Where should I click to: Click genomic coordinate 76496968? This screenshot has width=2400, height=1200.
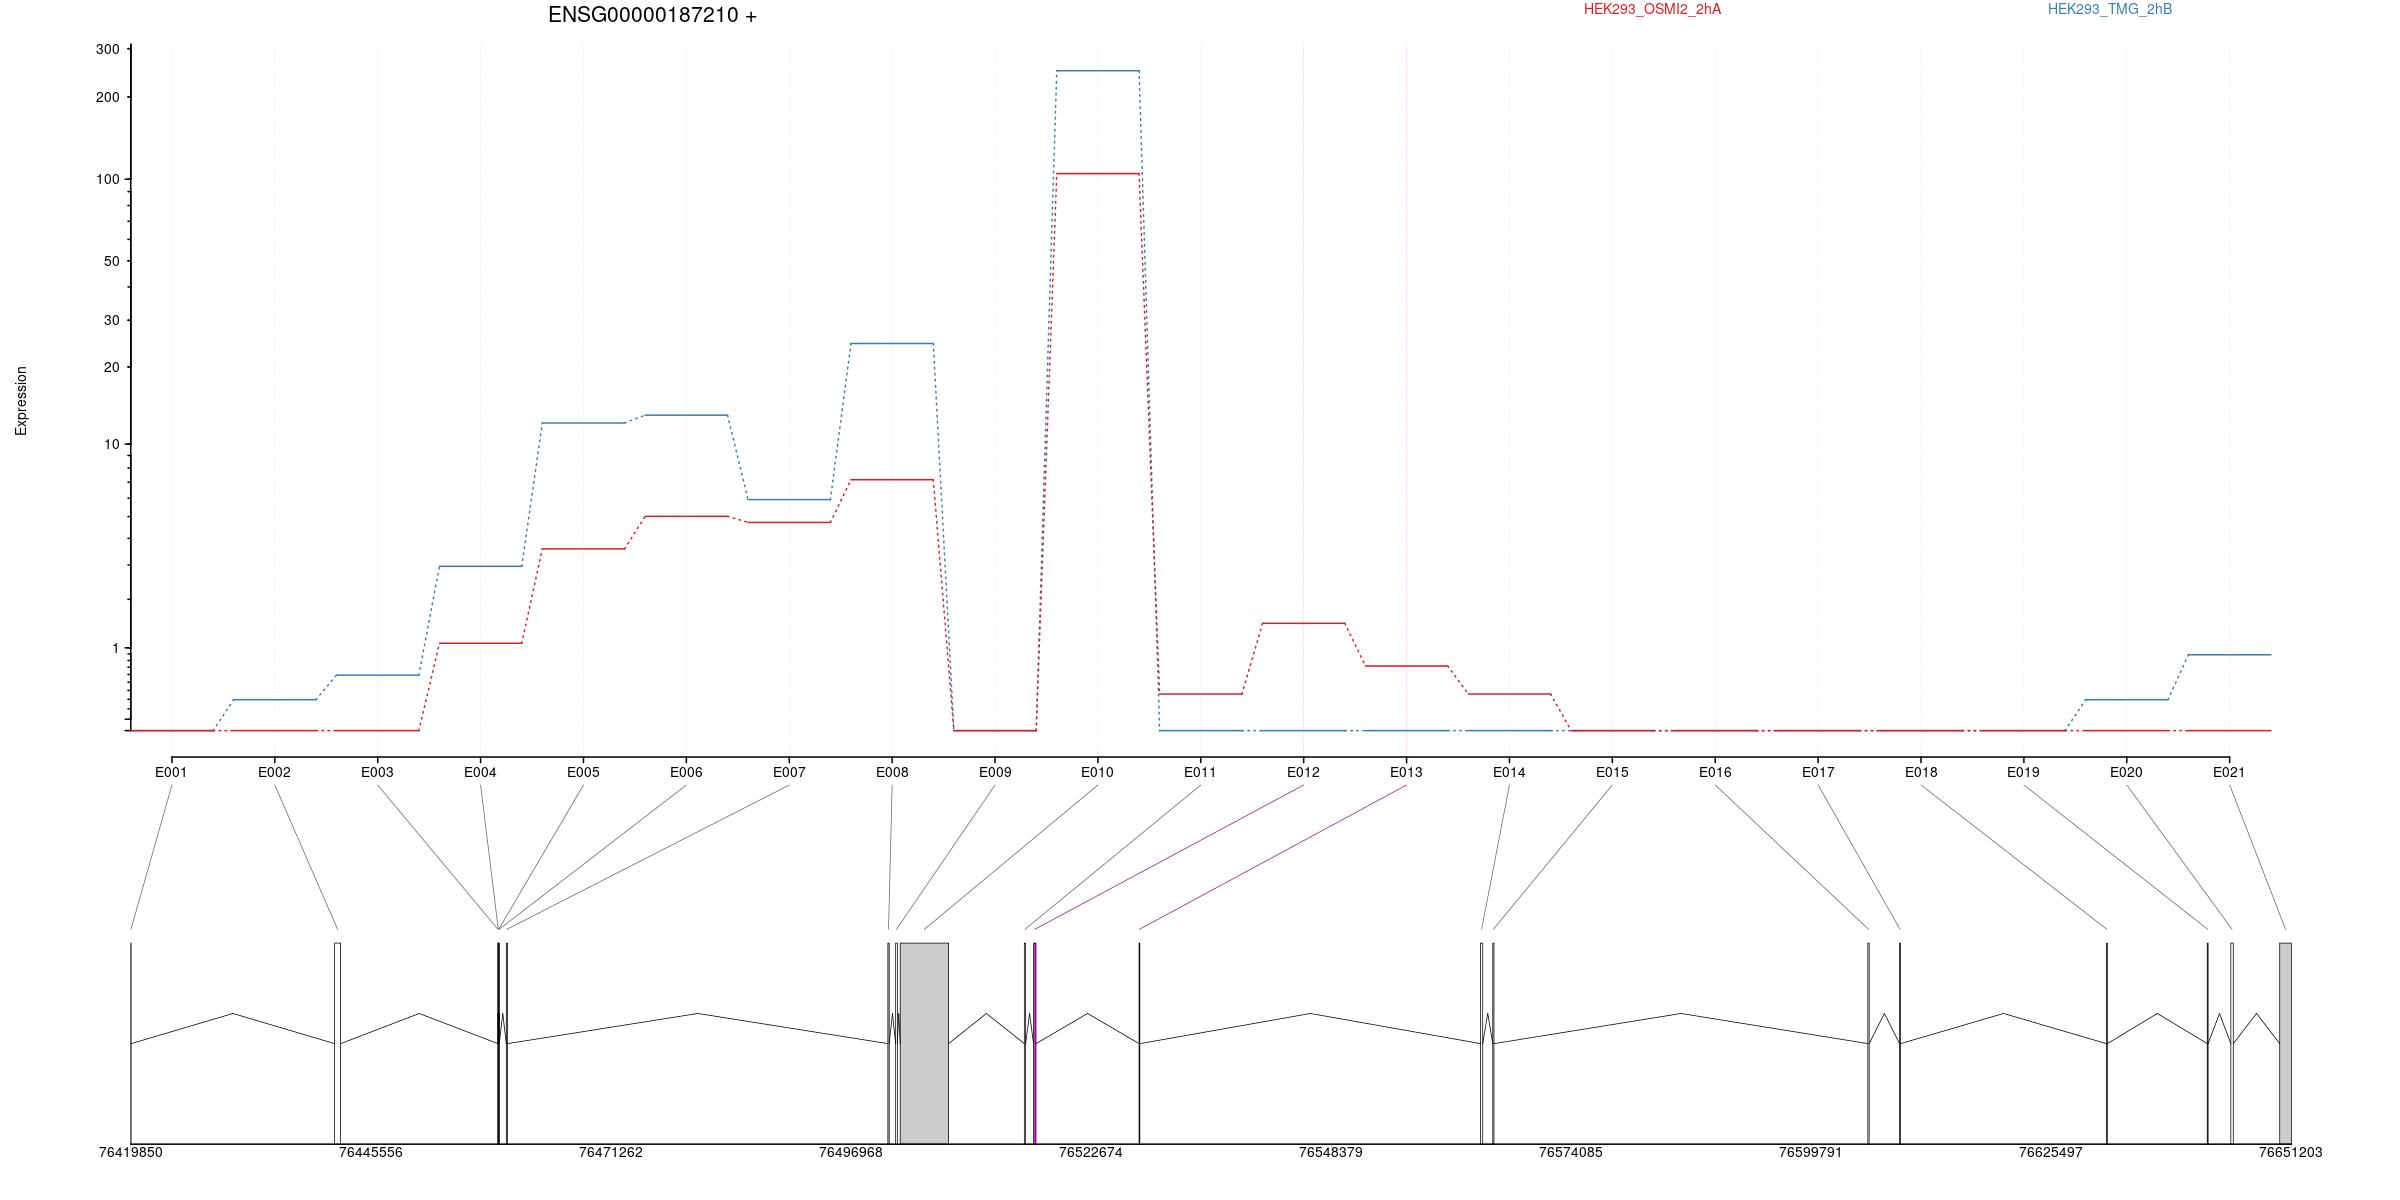[851, 1152]
